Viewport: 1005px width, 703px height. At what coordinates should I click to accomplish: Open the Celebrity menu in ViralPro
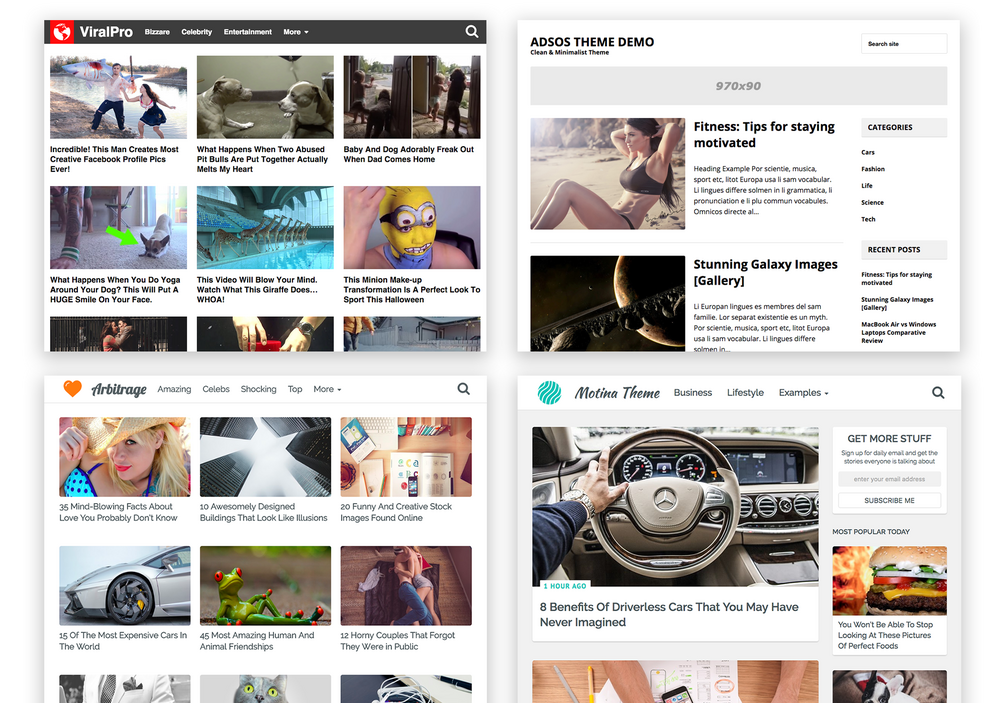(196, 31)
